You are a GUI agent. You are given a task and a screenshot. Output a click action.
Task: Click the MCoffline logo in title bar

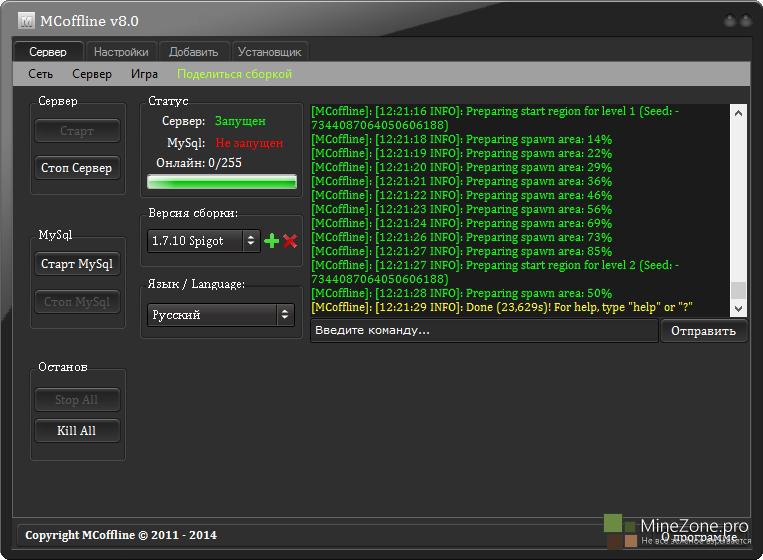coord(25,20)
